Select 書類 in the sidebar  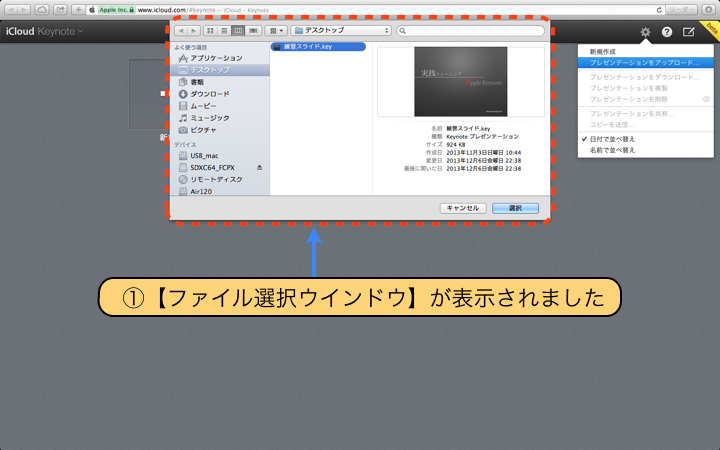(x=219, y=82)
